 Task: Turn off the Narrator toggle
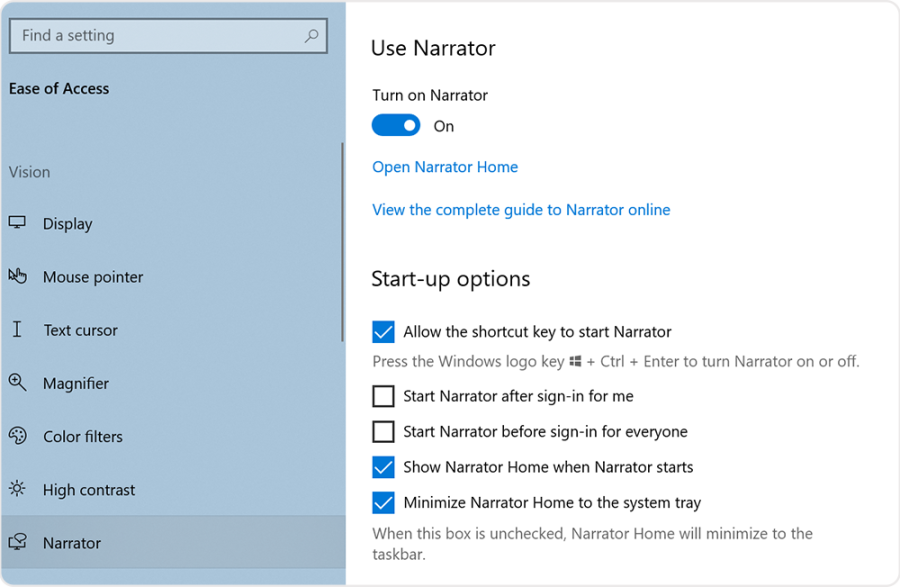pyautogui.click(x=396, y=125)
